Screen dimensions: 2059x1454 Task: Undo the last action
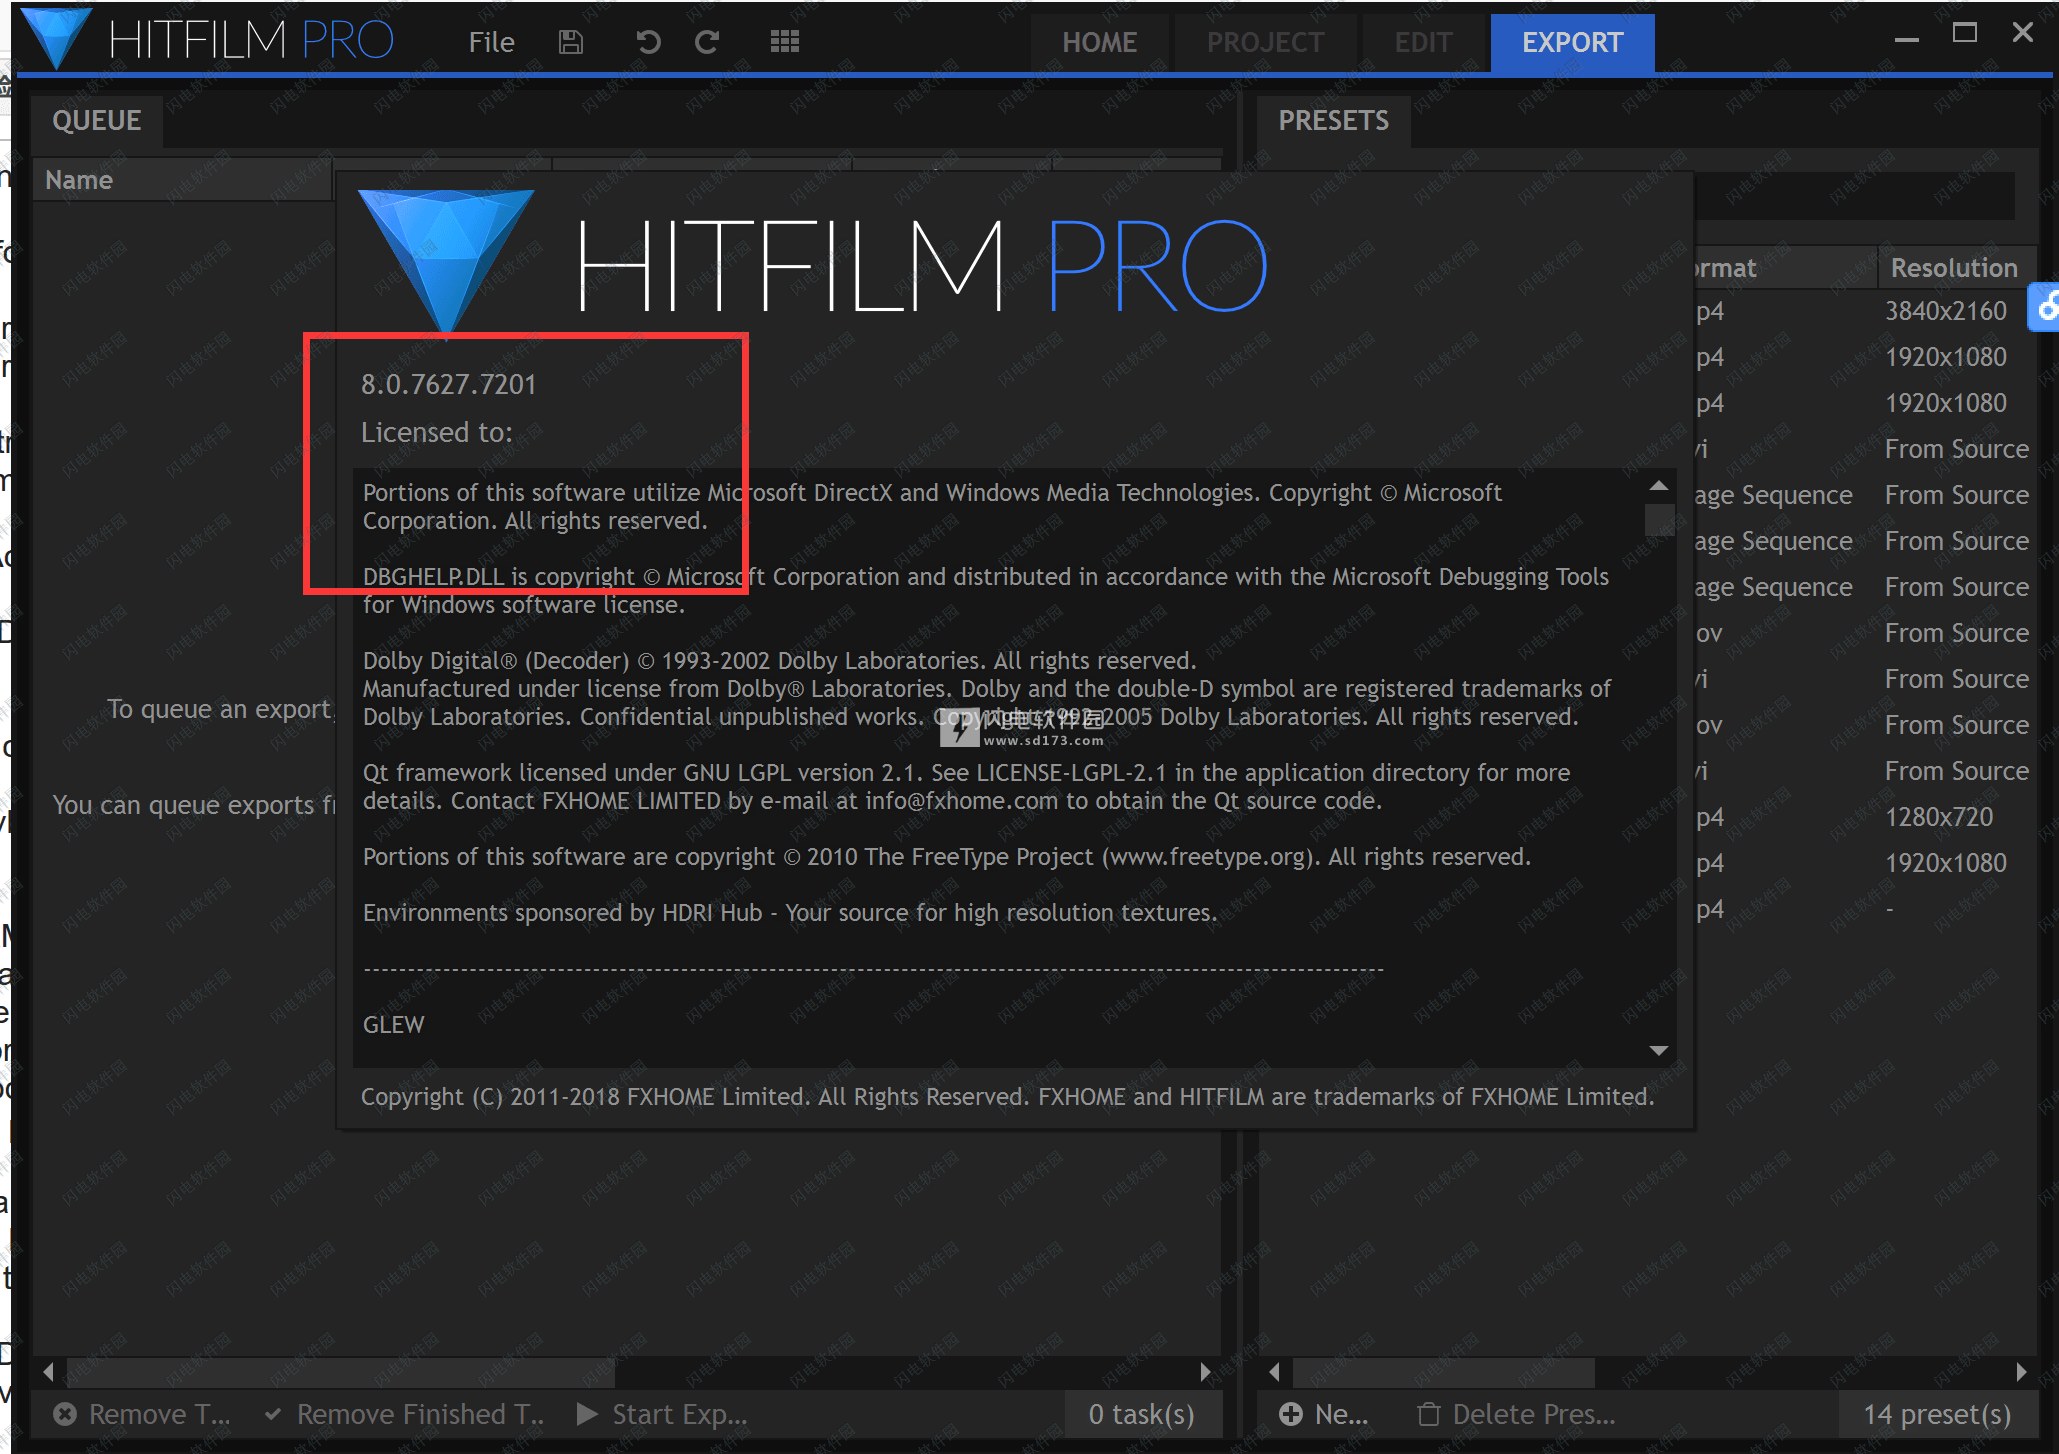point(648,42)
